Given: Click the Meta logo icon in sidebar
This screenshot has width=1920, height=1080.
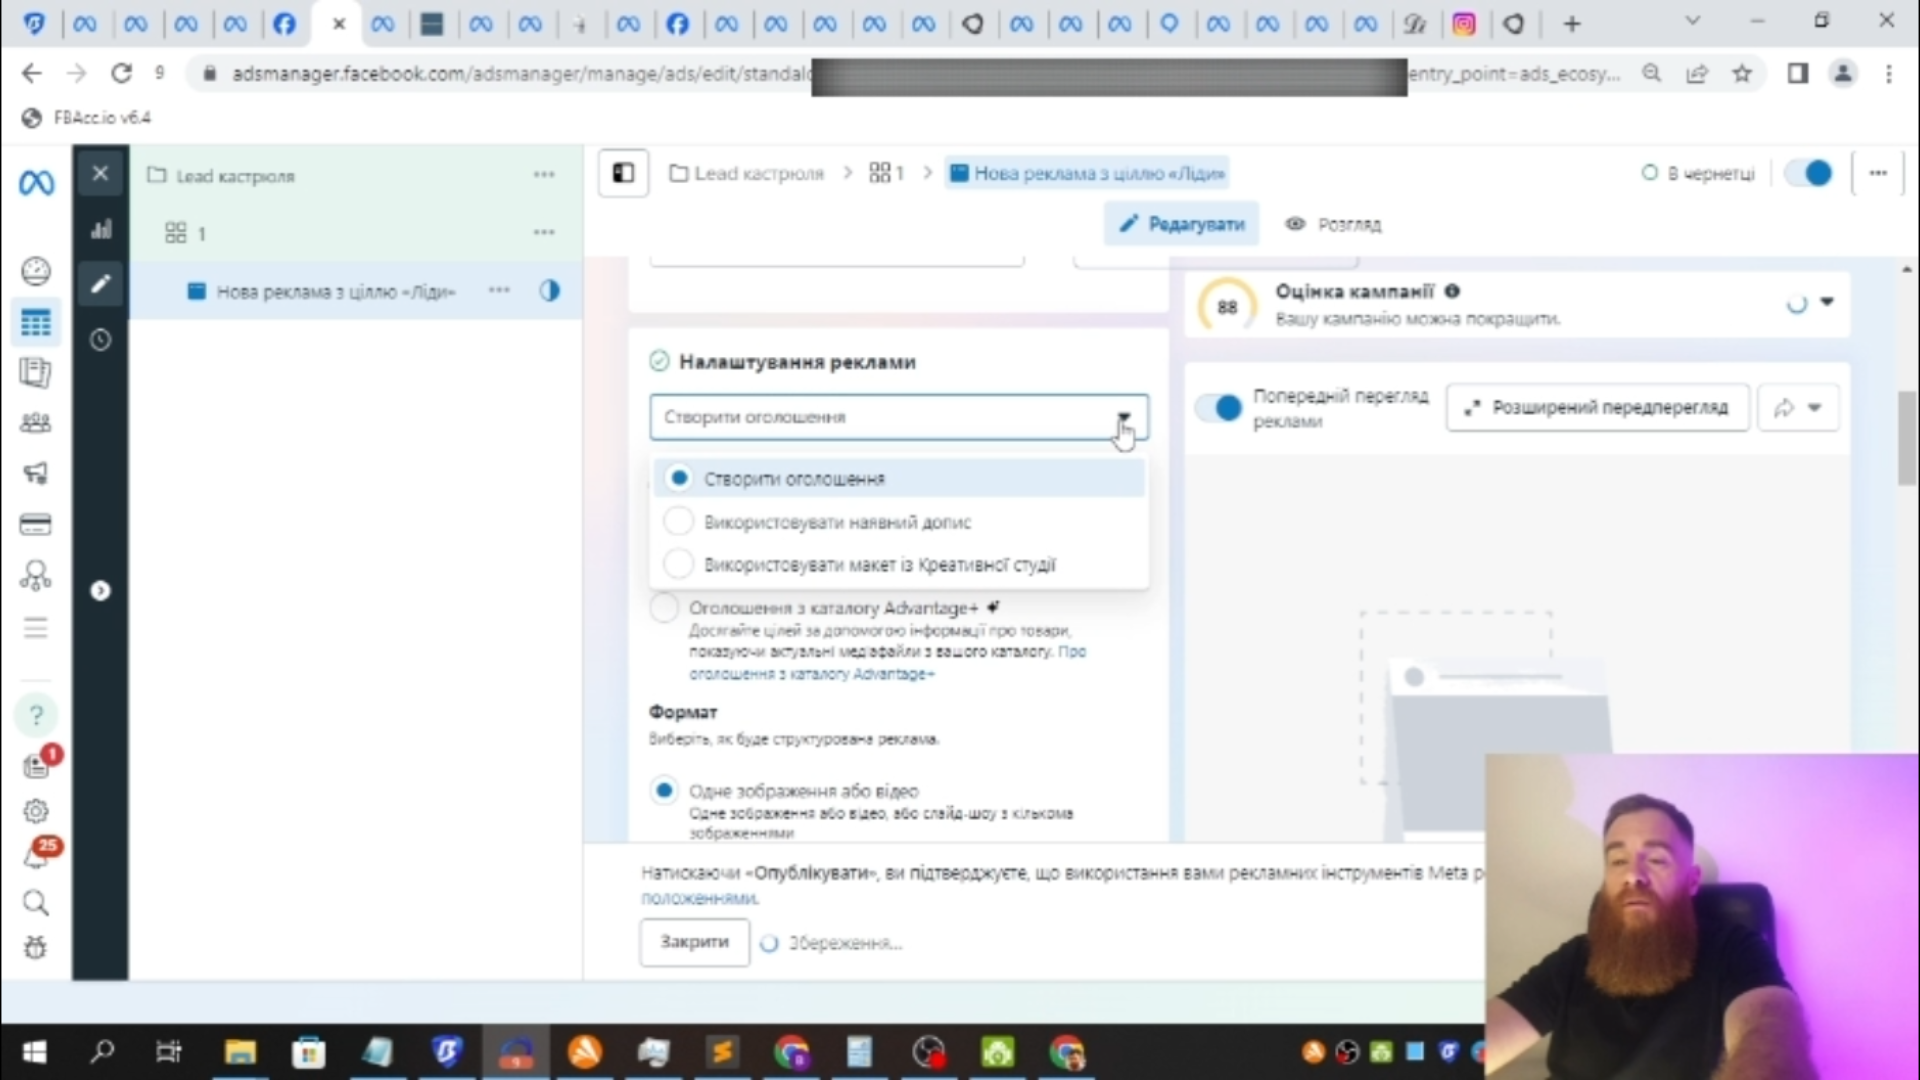Looking at the screenshot, I should pyautogui.click(x=36, y=183).
